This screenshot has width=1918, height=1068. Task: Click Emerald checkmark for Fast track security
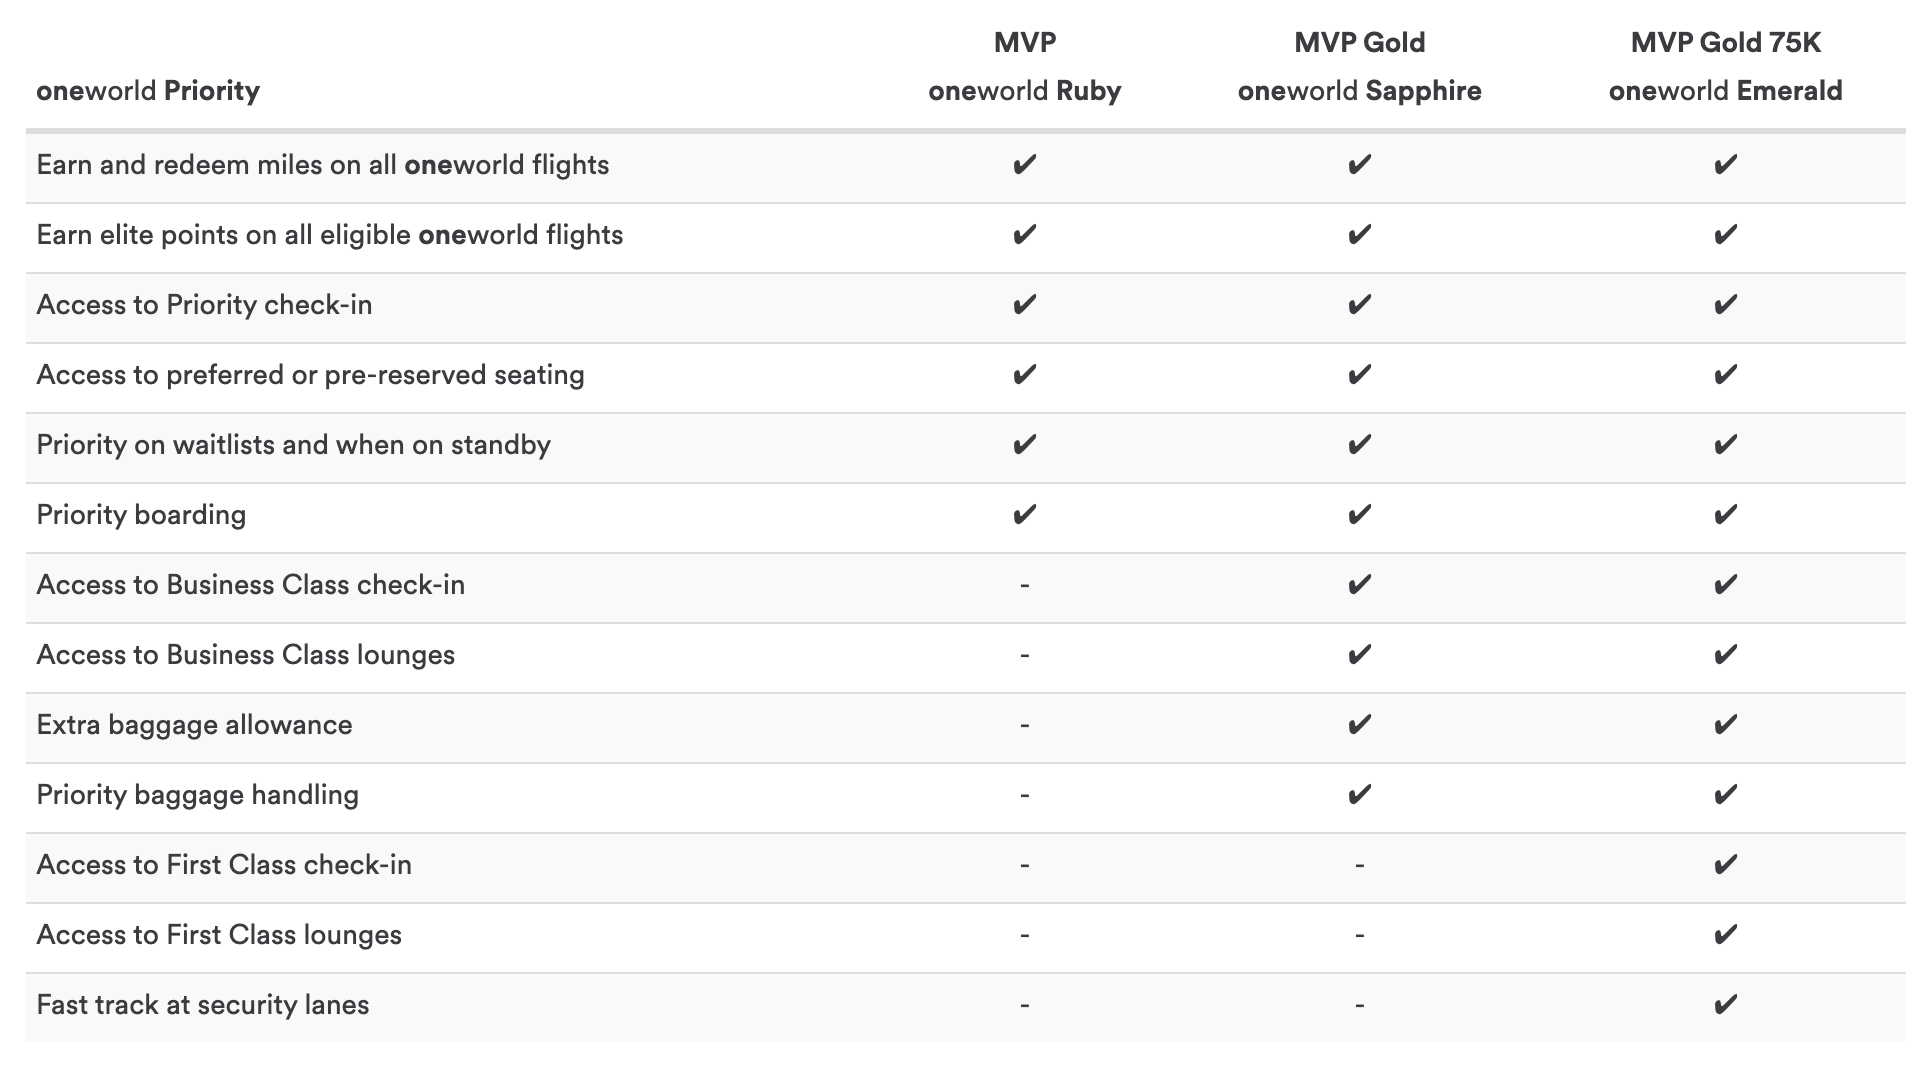(1725, 1005)
